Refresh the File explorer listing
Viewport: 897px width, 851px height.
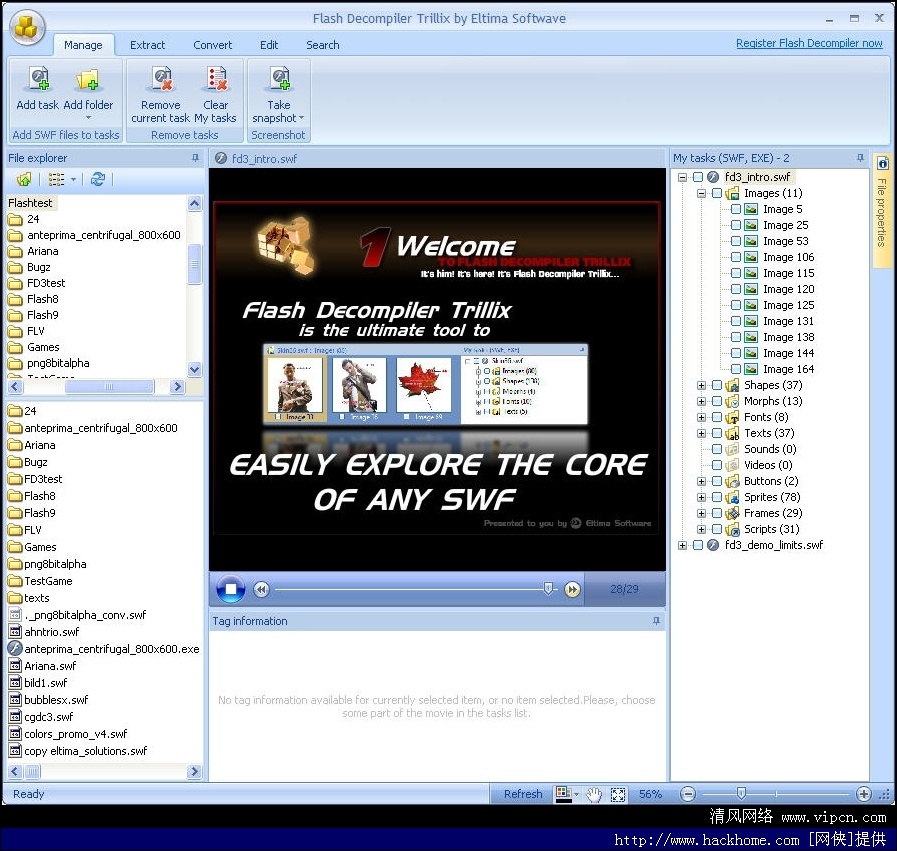98,180
